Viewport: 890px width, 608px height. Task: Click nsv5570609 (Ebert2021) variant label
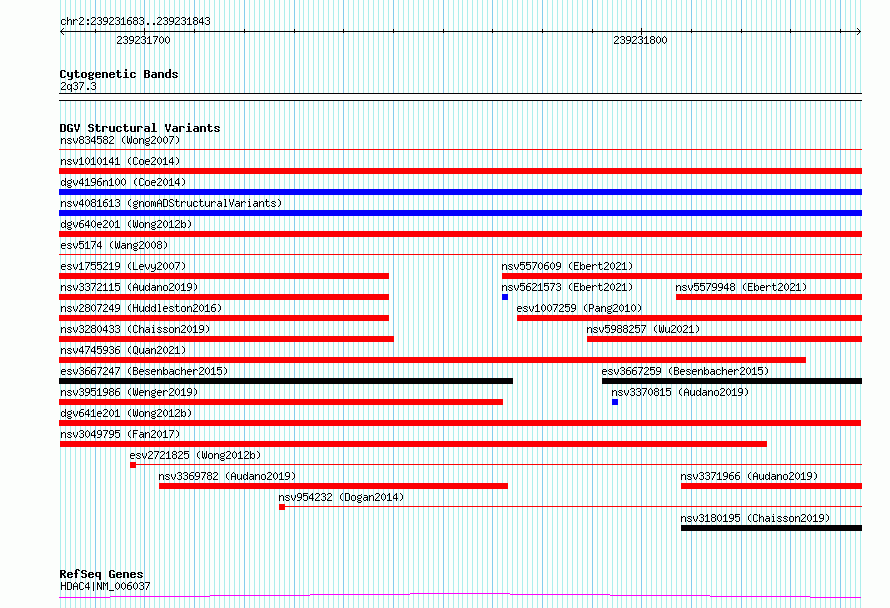567,266
